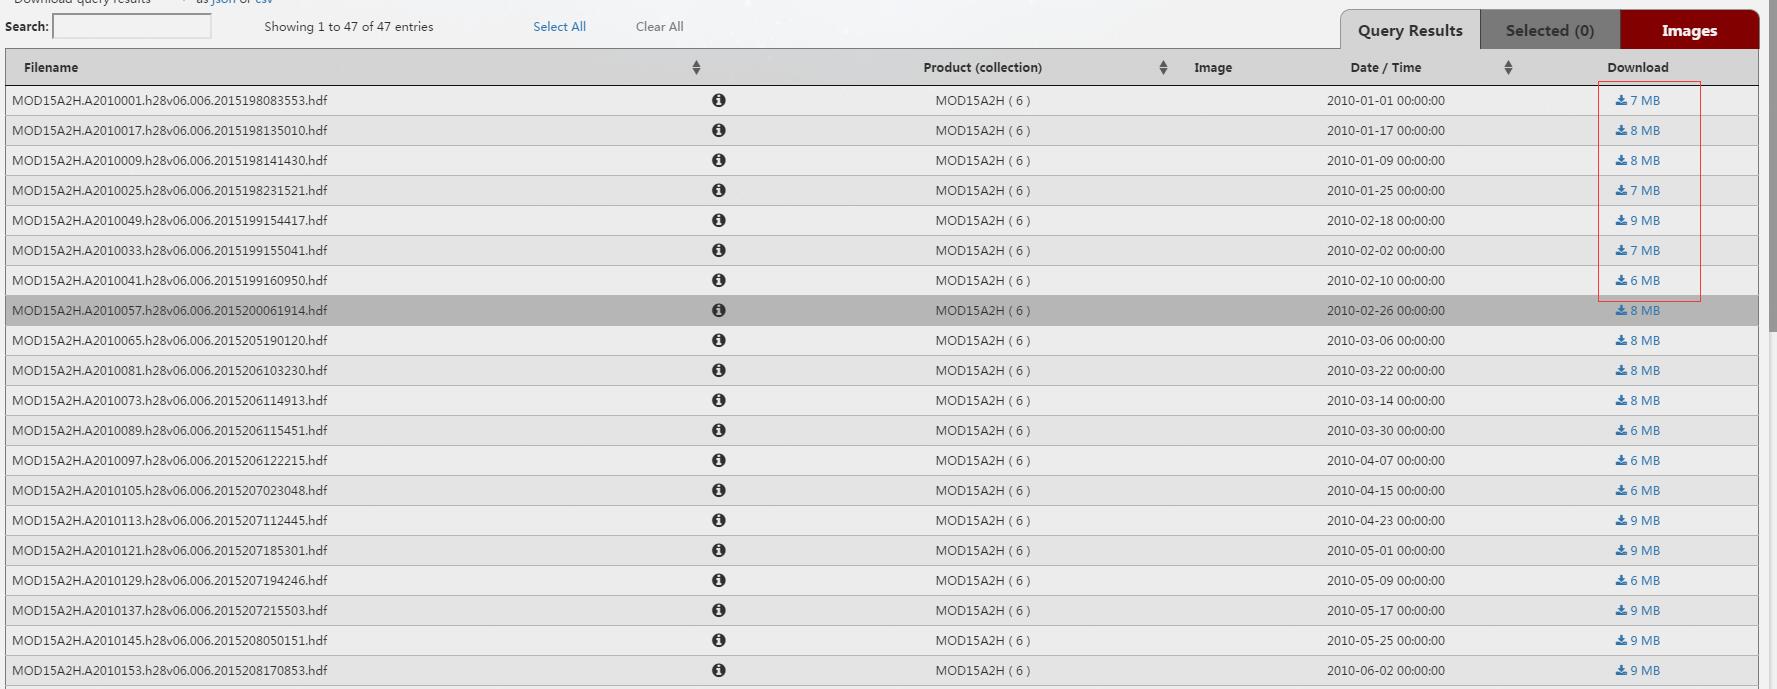Image resolution: width=1777 pixels, height=689 pixels.
Task: Download file dated 2010-03-22
Action: point(1637,370)
